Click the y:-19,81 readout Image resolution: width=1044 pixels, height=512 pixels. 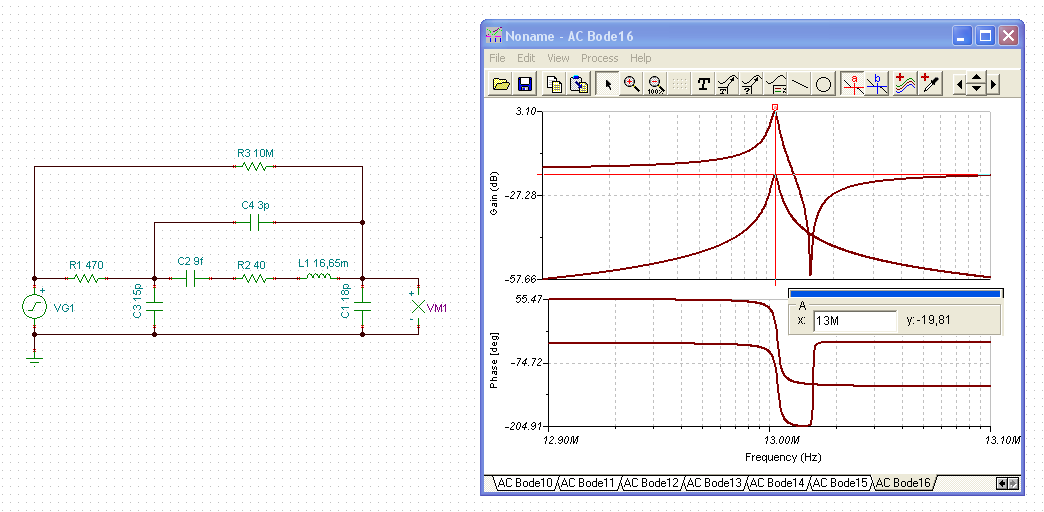pyautogui.click(x=928, y=320)
